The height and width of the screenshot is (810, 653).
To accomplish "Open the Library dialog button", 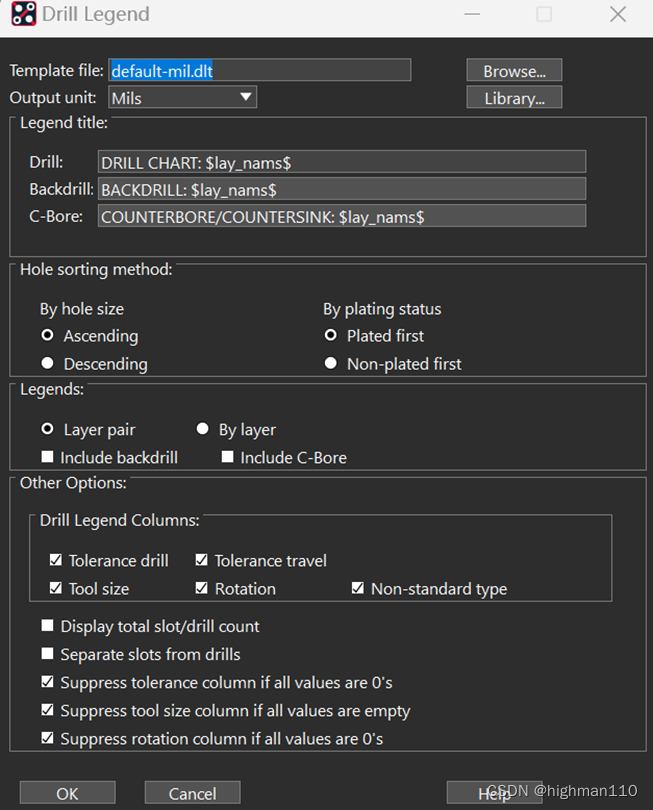I will (x=514, y=98).
